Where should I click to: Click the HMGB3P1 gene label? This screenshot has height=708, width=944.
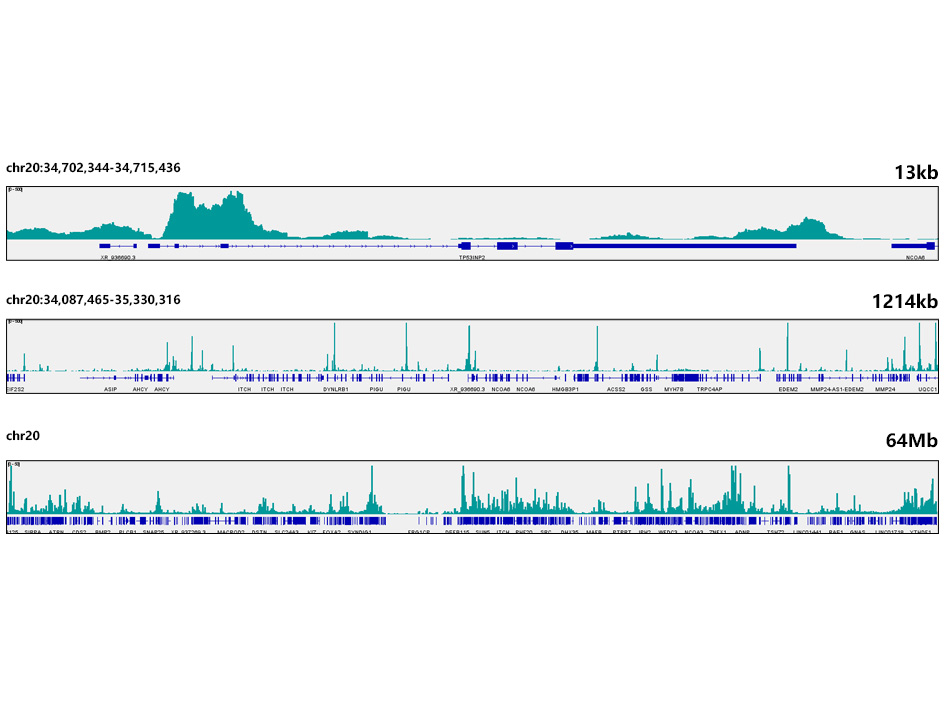coord(566,389)
